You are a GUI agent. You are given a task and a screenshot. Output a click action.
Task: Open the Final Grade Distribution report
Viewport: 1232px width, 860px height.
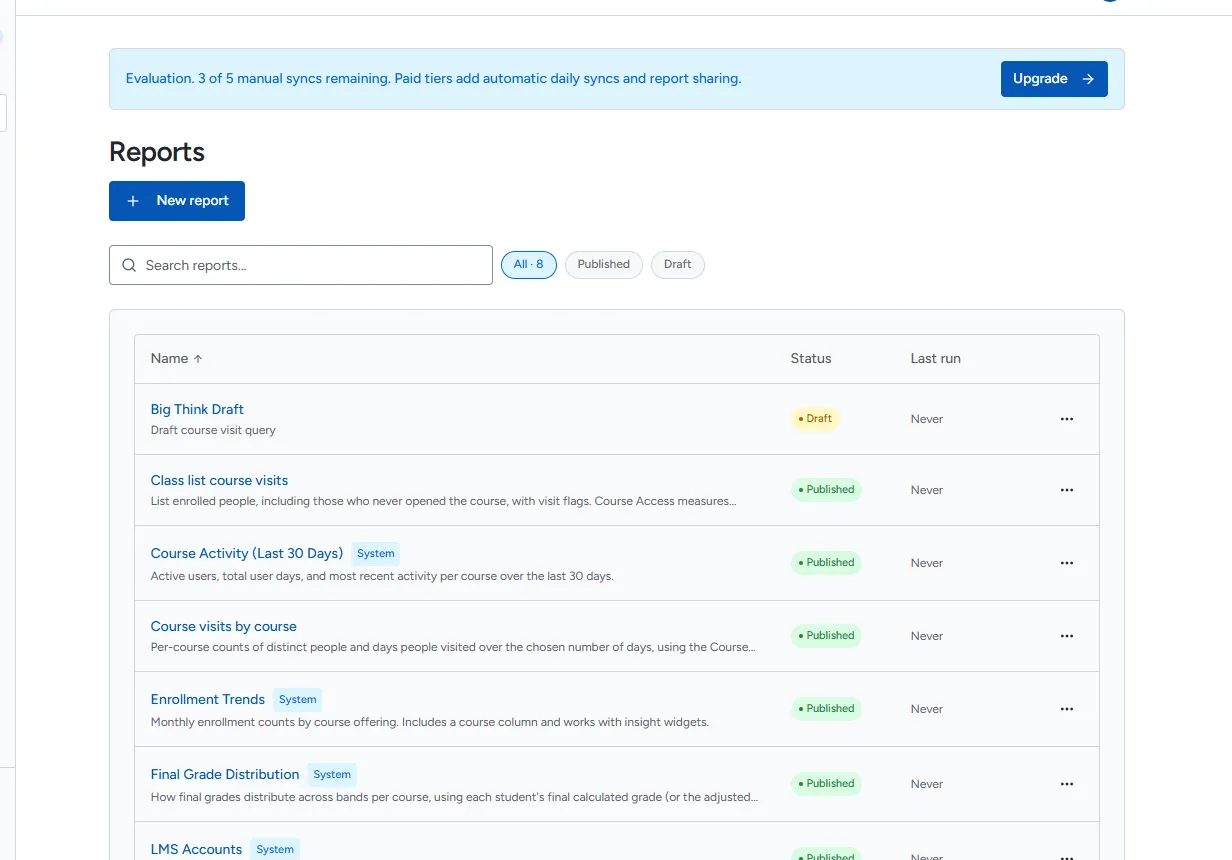[x=225, y=774]
